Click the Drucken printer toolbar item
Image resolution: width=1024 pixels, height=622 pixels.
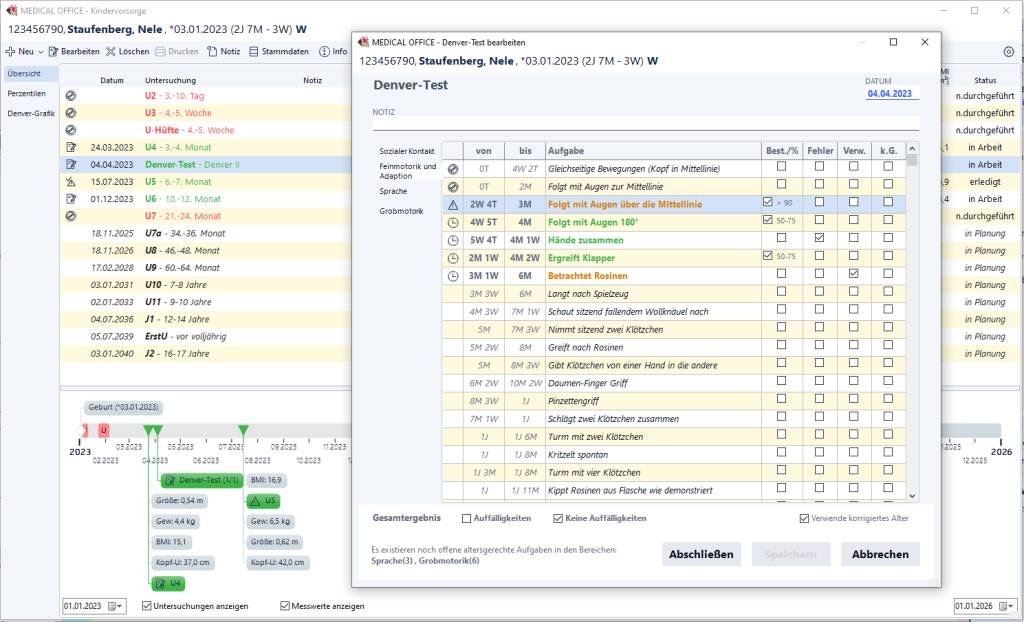(x=176, y=51)
